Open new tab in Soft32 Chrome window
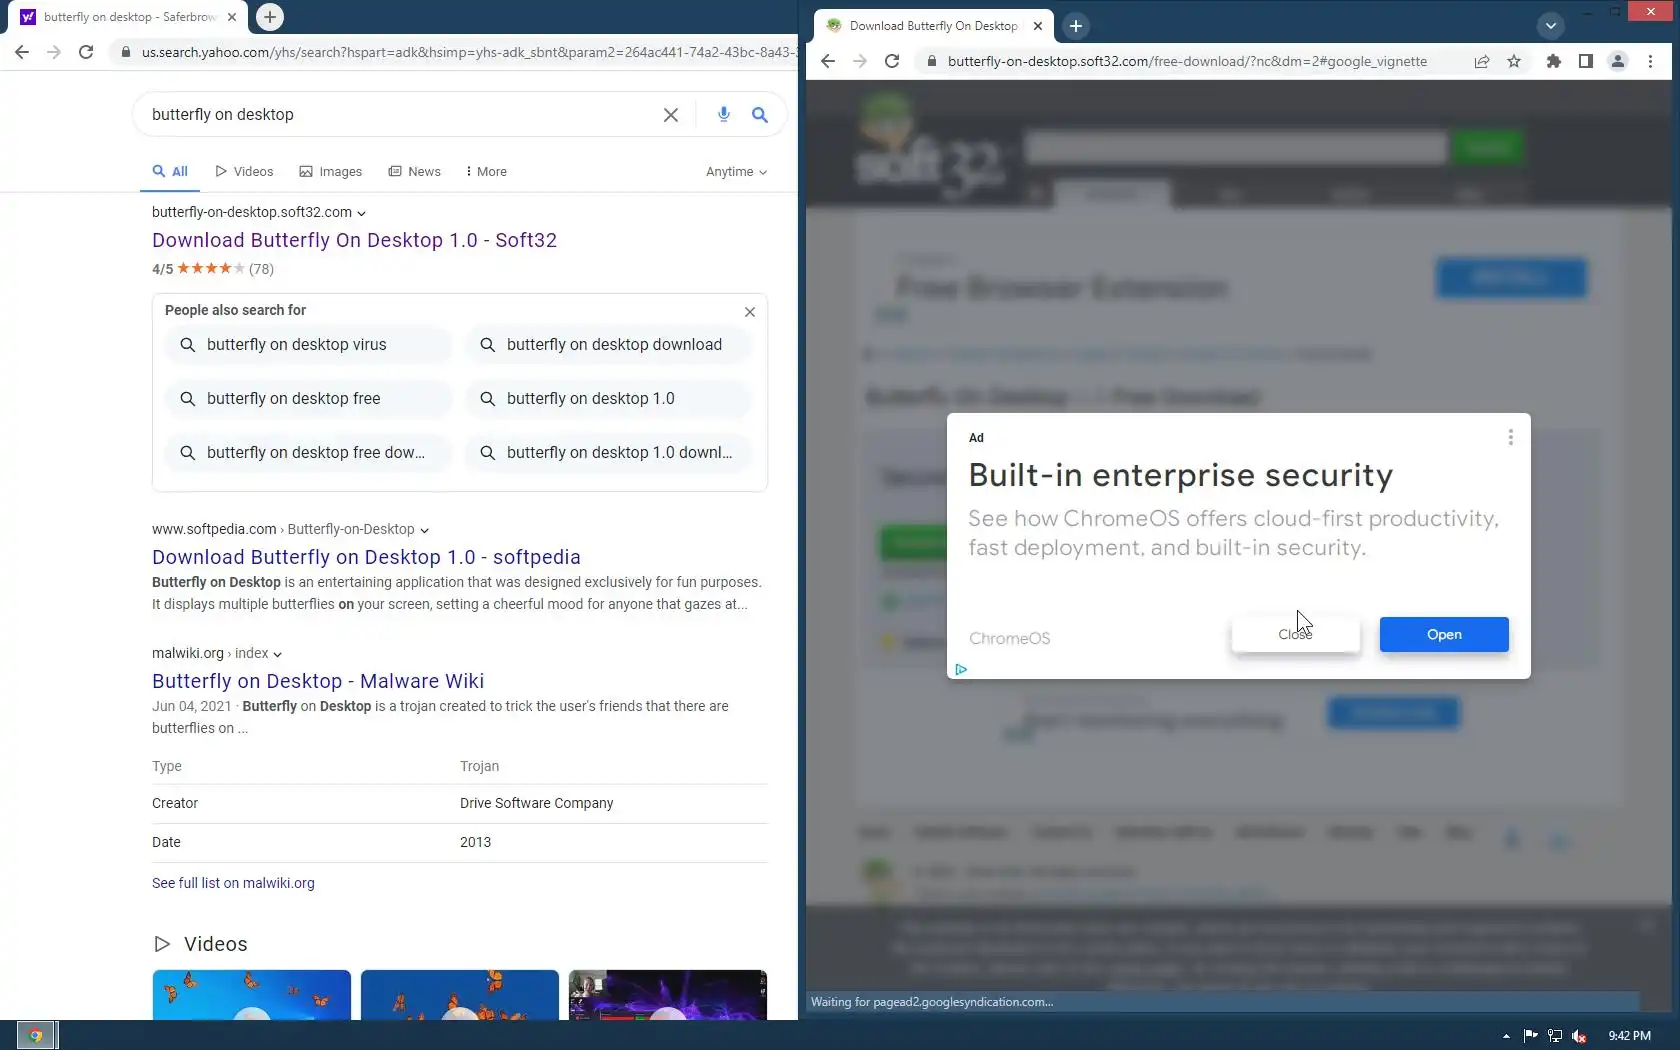Image resolution: width=1680 pixels, height=1050 pixels. 1076,26
